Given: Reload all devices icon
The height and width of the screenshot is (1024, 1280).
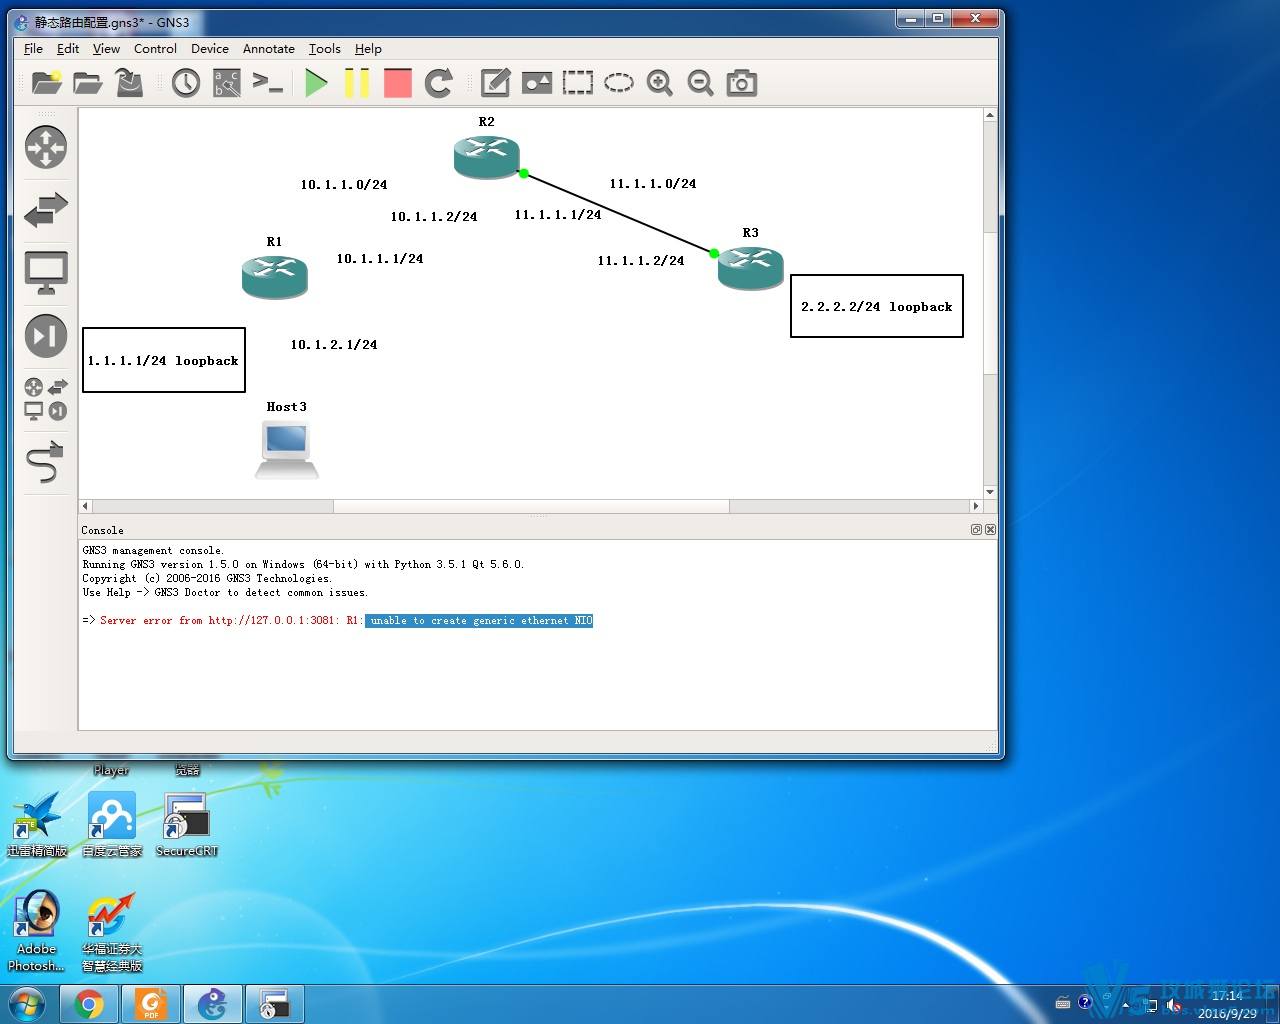Looking at the screenshot, I should pos(439,83).
